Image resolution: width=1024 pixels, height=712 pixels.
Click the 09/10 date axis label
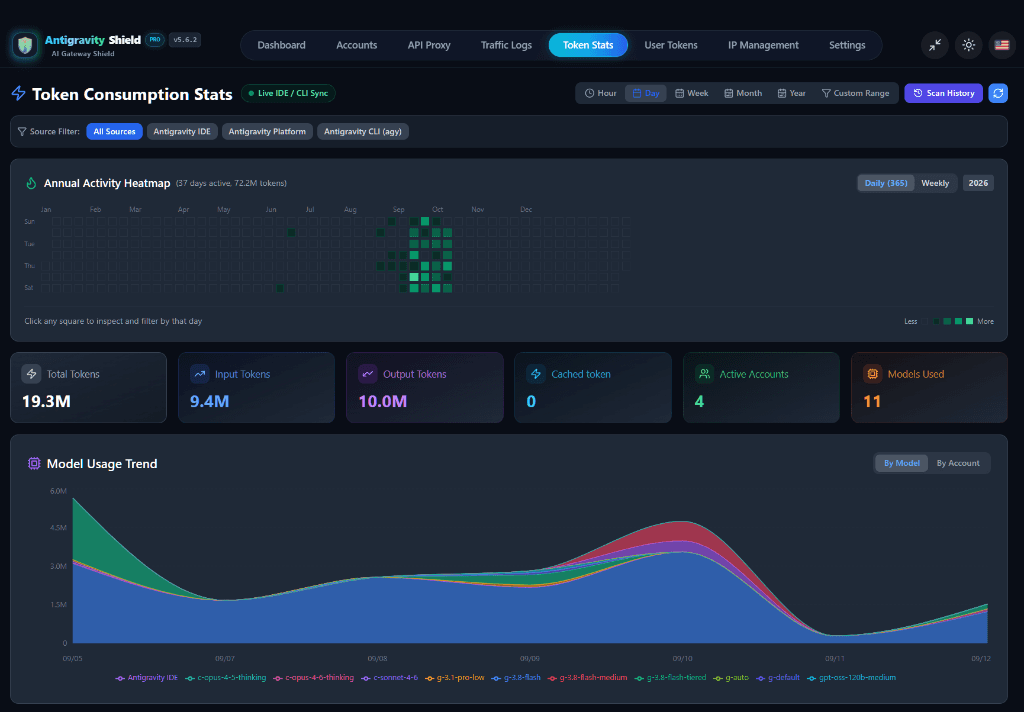click(x=682, y=658)
